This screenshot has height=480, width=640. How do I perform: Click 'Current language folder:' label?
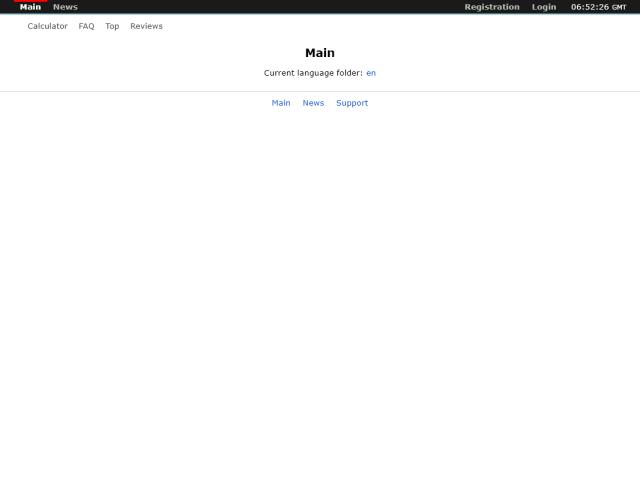pos(313,73)
